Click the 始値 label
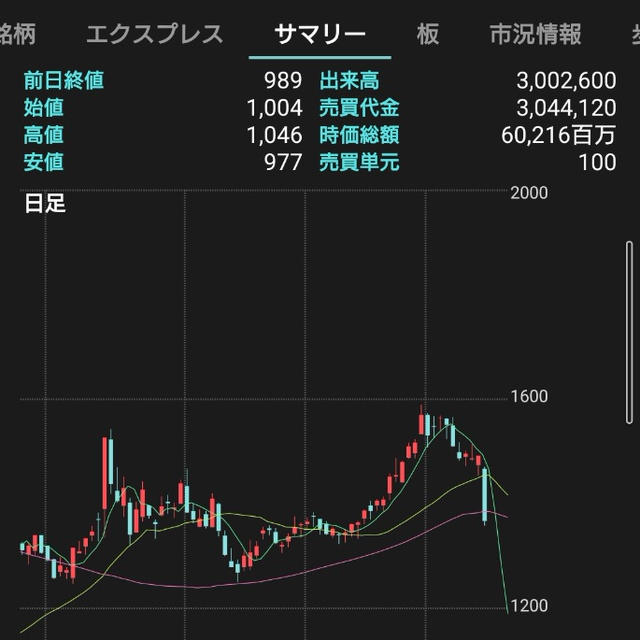The height and width of the screenshot is (640, 640). click(x=44, y=108)
